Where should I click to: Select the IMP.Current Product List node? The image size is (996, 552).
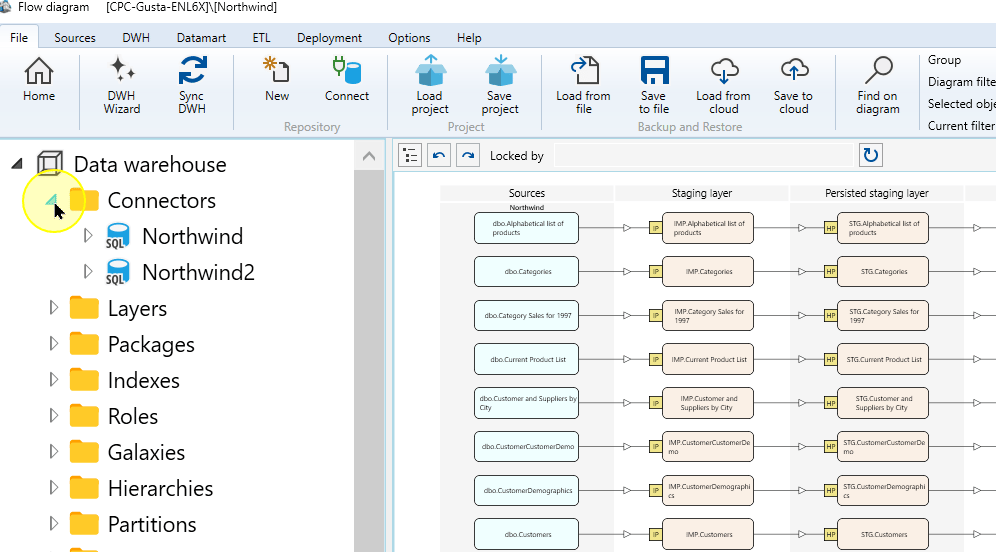pos(708,360)
